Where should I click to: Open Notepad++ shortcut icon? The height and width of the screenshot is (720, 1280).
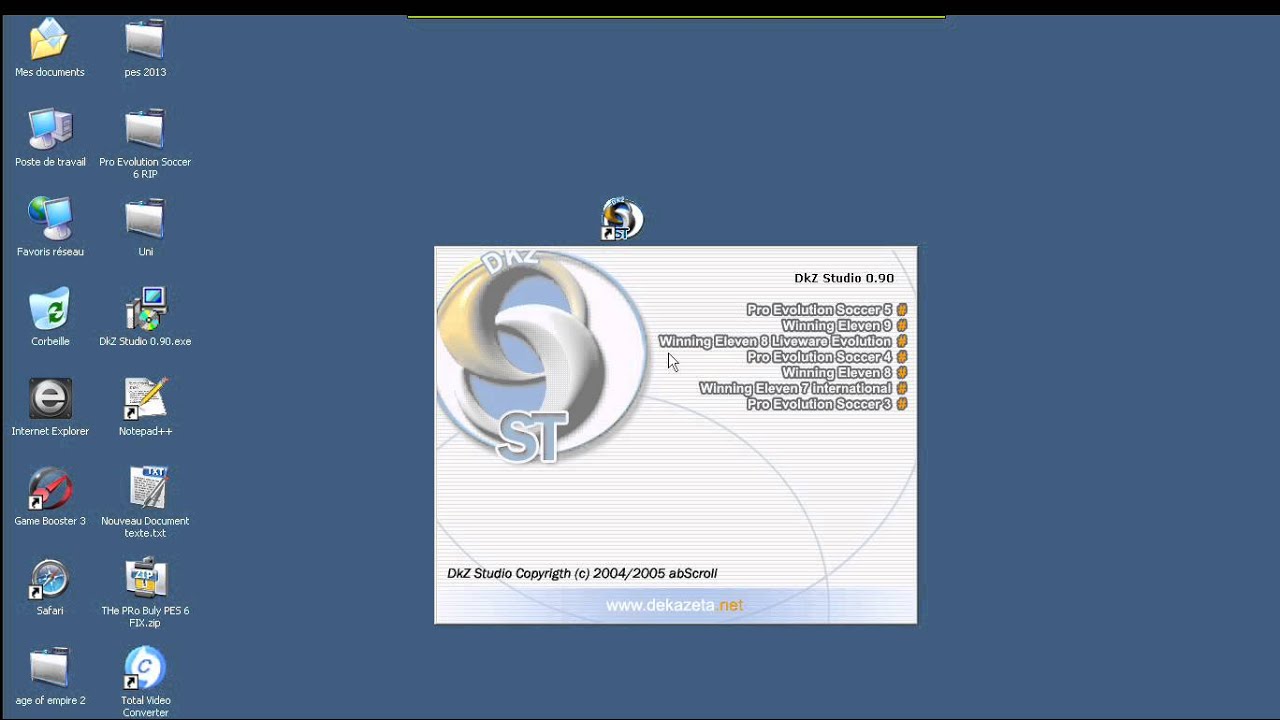145,399
